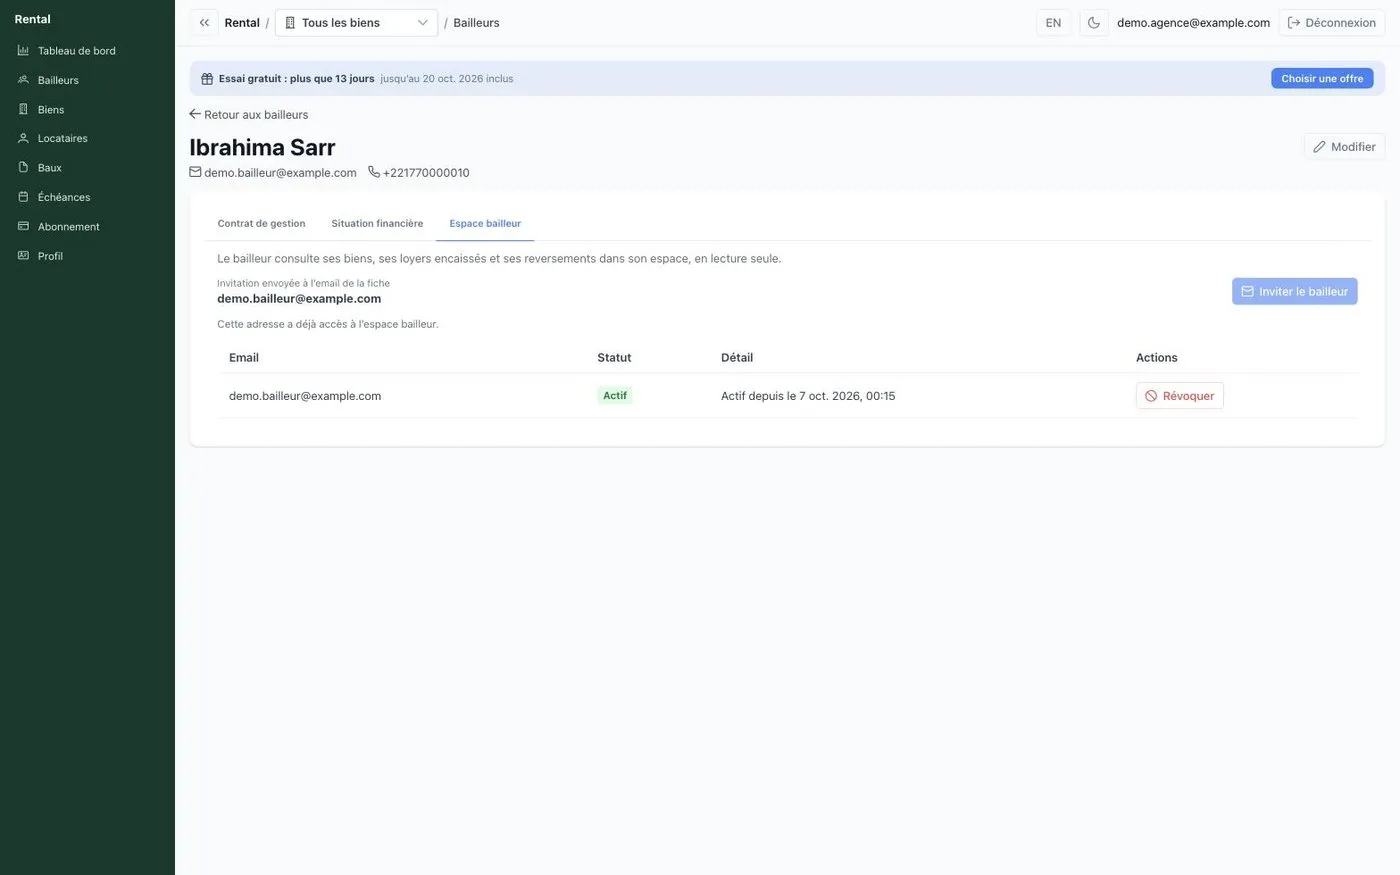Click the Profil ID card icon
This screenshot has width=1400, height=875.
(23, 256)
